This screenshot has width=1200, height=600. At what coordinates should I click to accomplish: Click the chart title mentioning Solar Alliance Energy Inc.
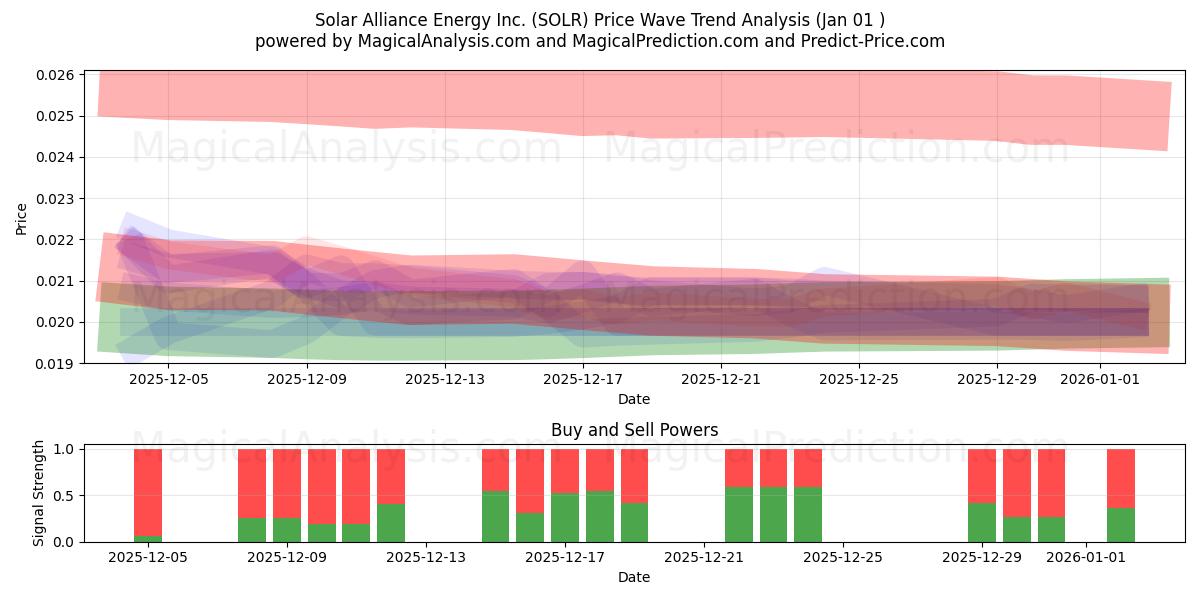pyautogui.click(x=600, y=20)
